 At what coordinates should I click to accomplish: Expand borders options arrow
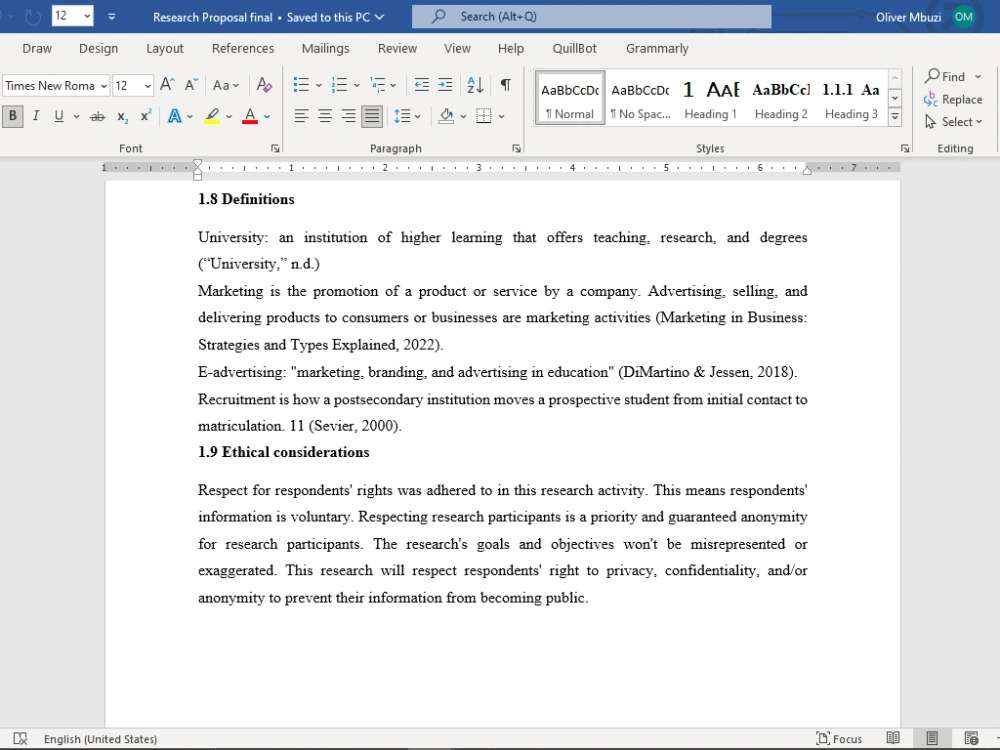point(501,116)
